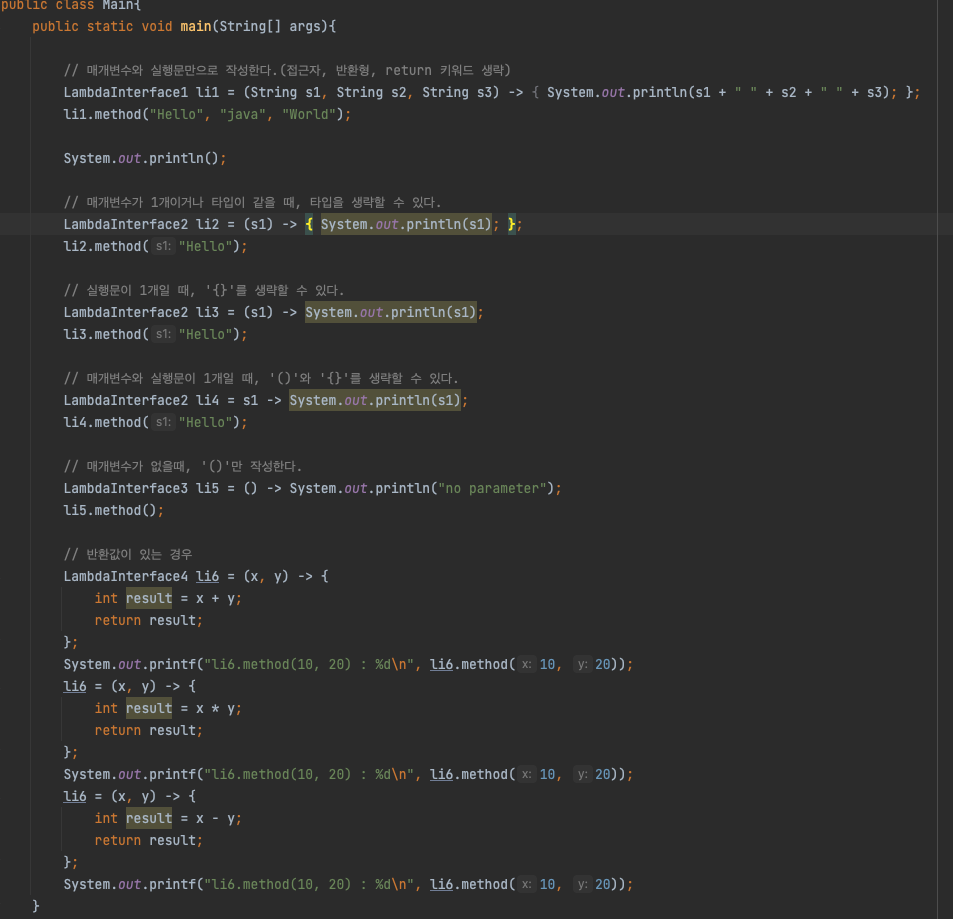Click the LambdaInterface1 type name
The height and width of the screenshot is (919, 953).
[126, 92]
